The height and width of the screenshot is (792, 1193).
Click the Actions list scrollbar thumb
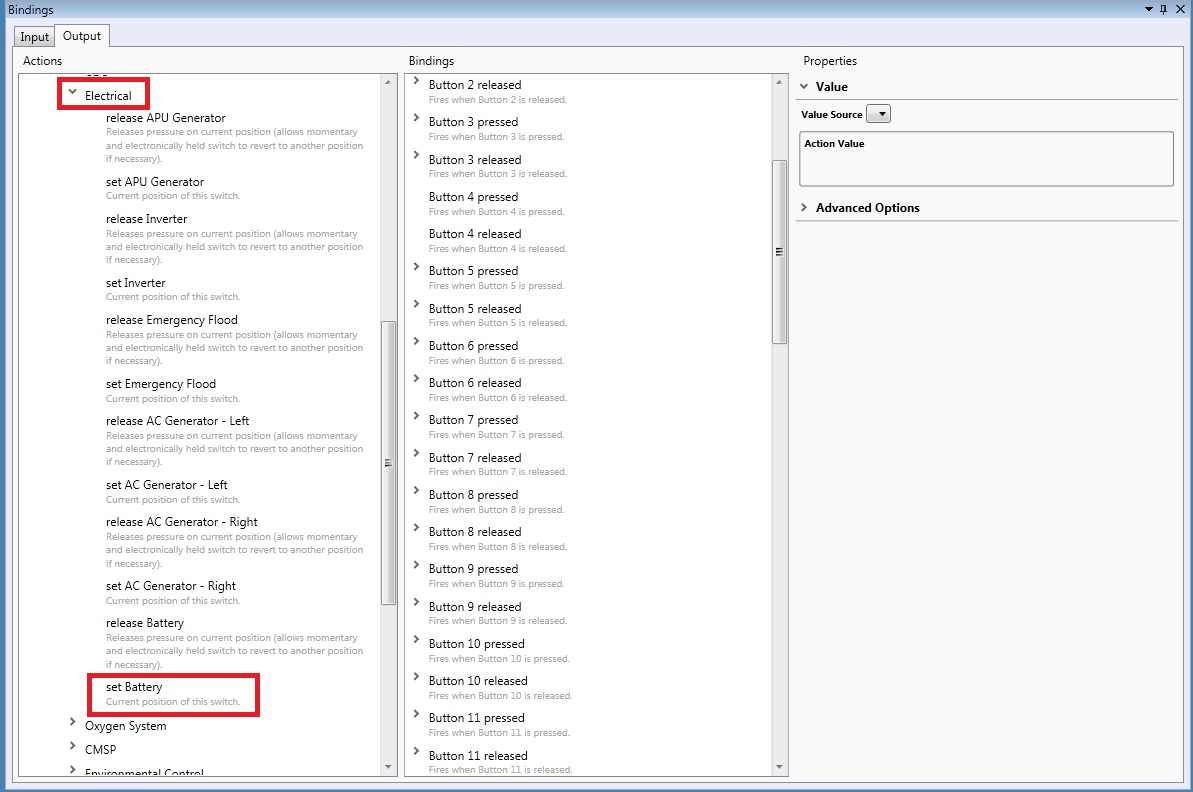point(388,463)
